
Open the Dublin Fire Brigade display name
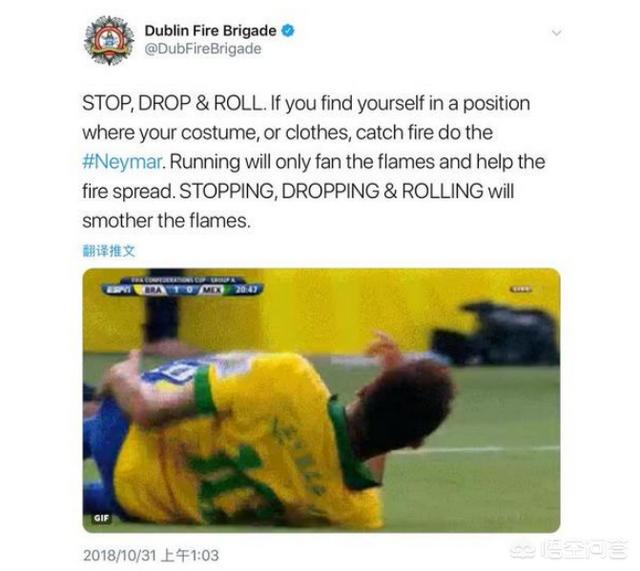(x=210, y=31)
